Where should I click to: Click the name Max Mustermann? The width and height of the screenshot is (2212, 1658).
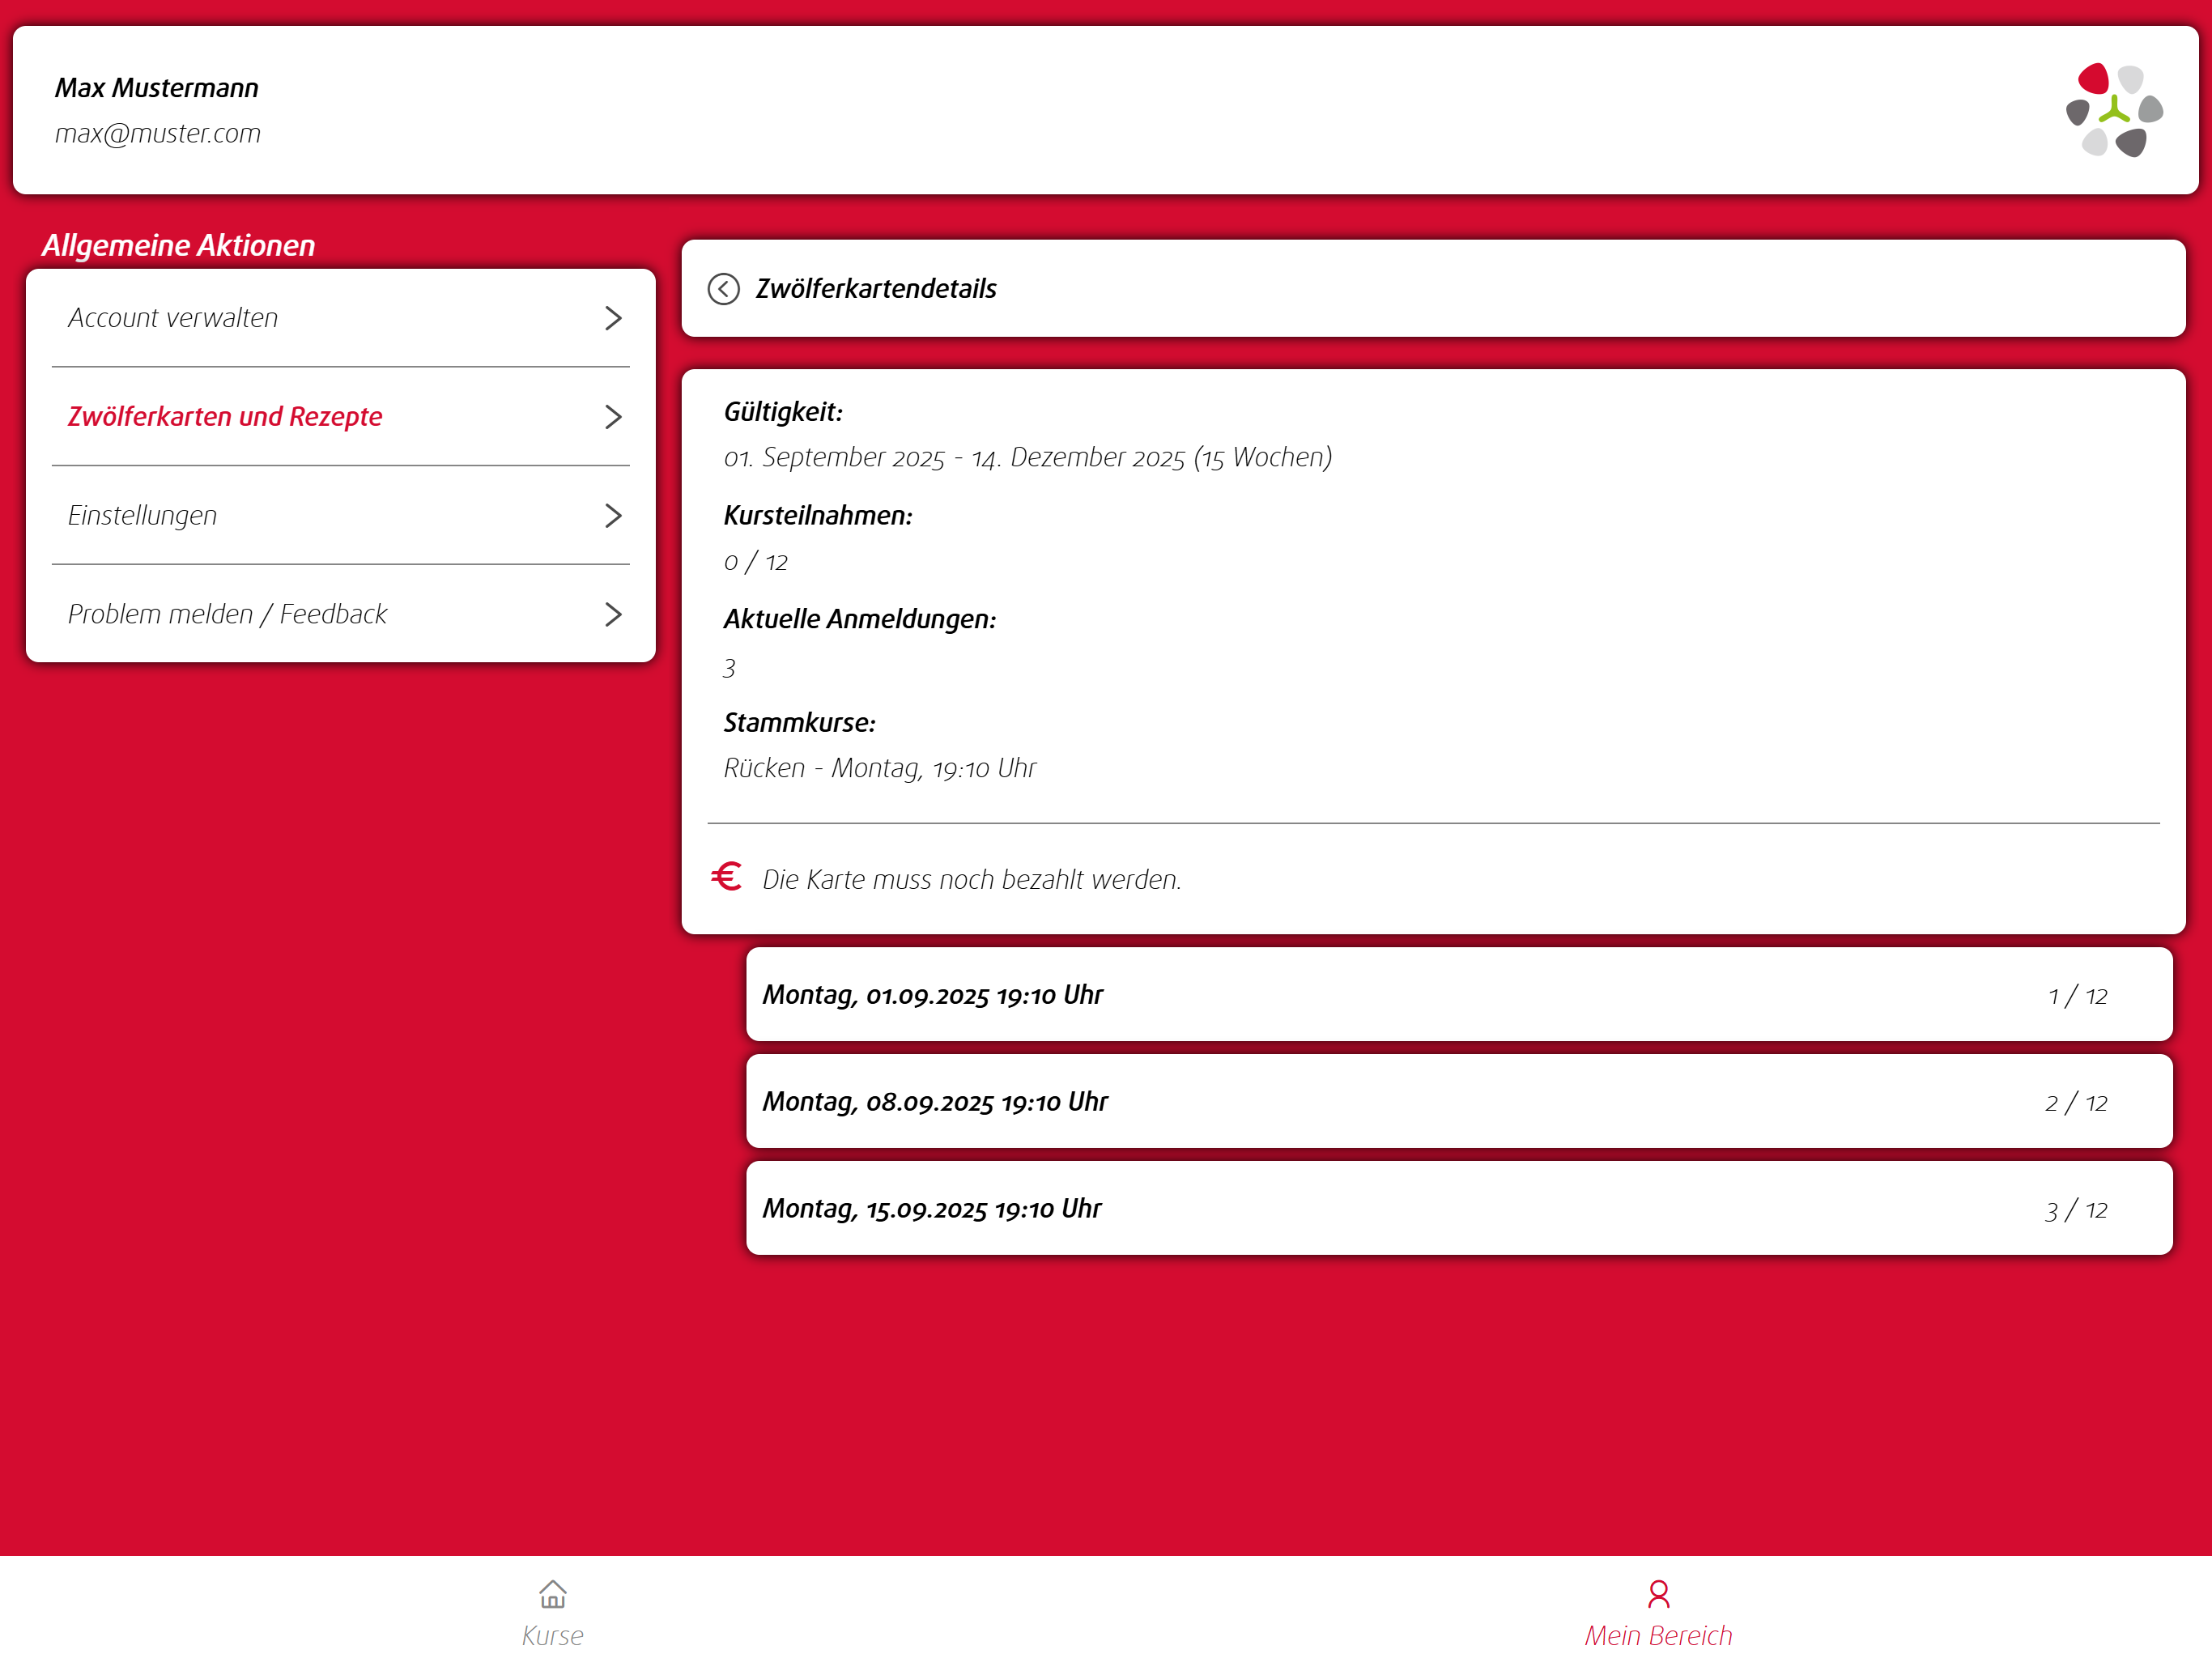click(157, 88)
